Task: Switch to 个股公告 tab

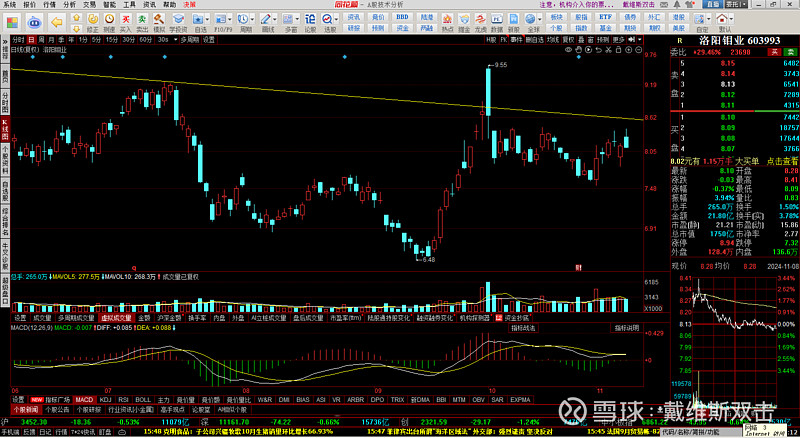Action: [x=57, y=409]
